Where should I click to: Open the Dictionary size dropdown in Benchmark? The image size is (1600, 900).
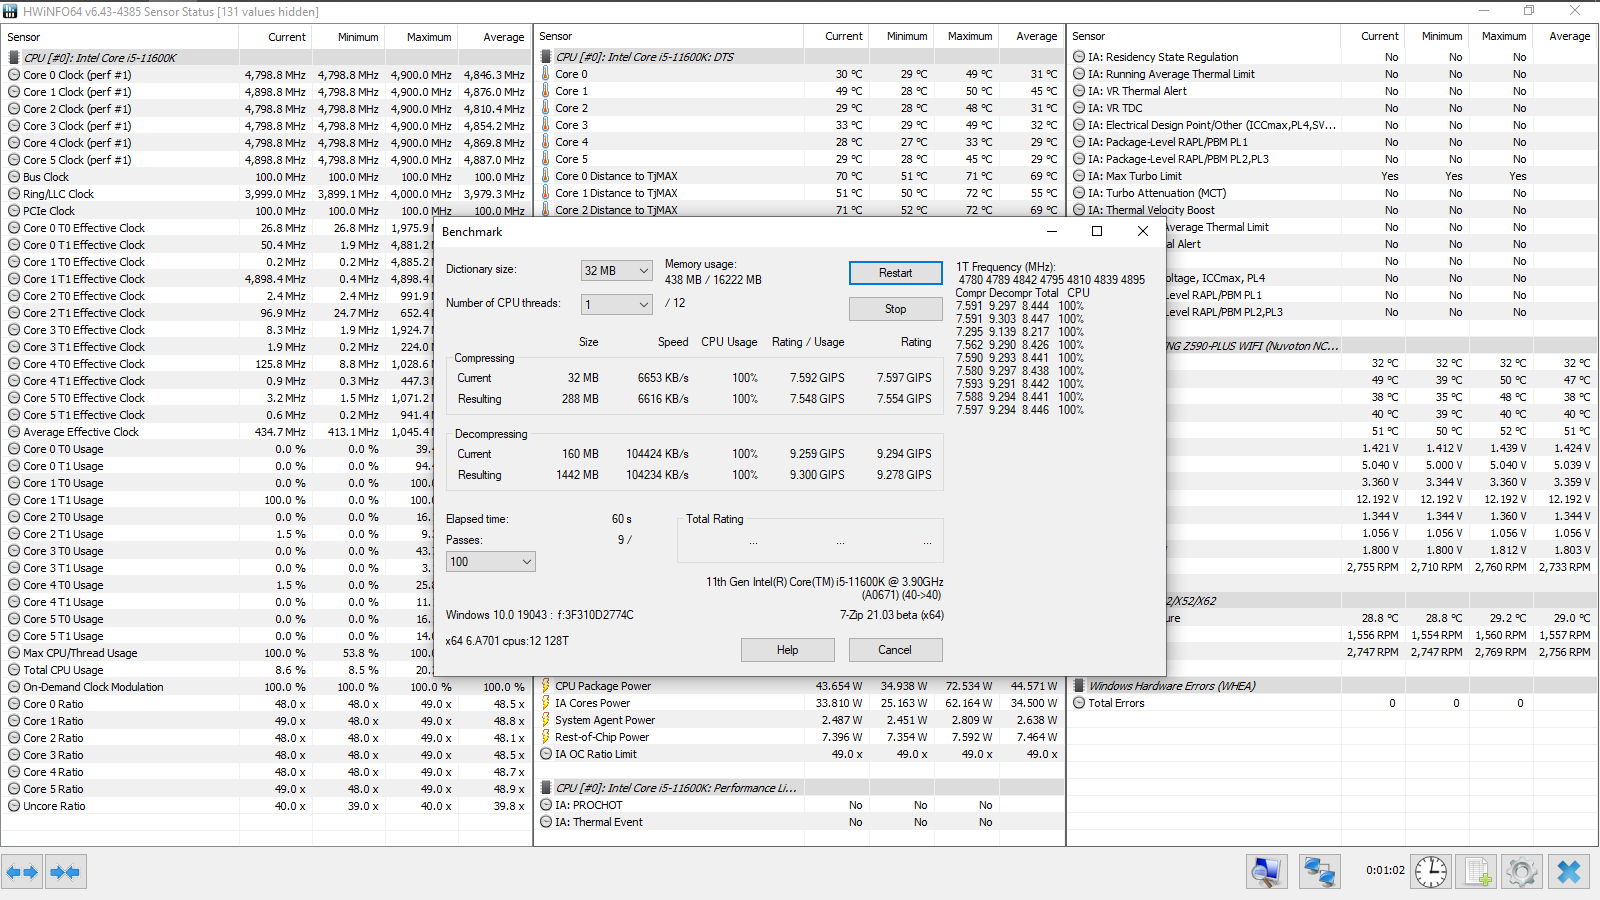[617, 271]
